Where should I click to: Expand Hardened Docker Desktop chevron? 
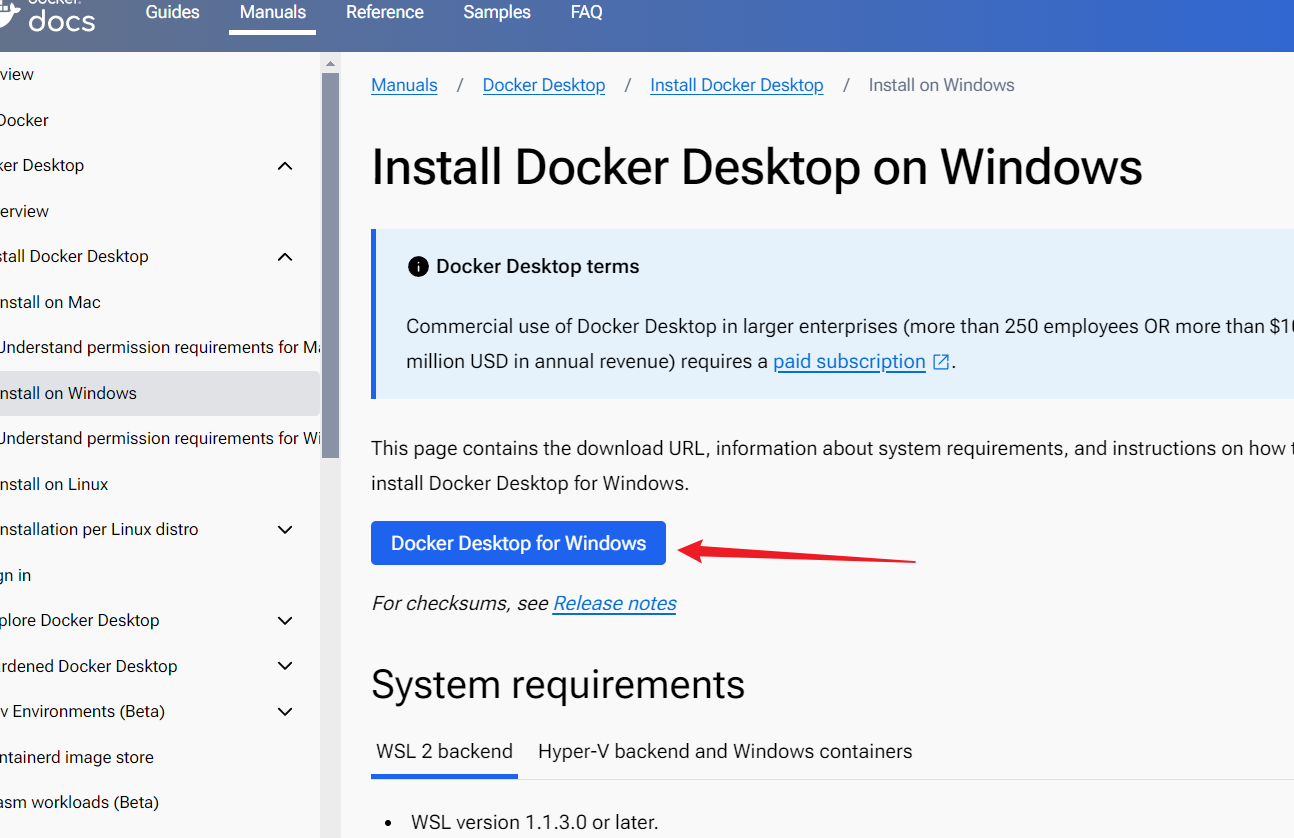click(285, 666)
